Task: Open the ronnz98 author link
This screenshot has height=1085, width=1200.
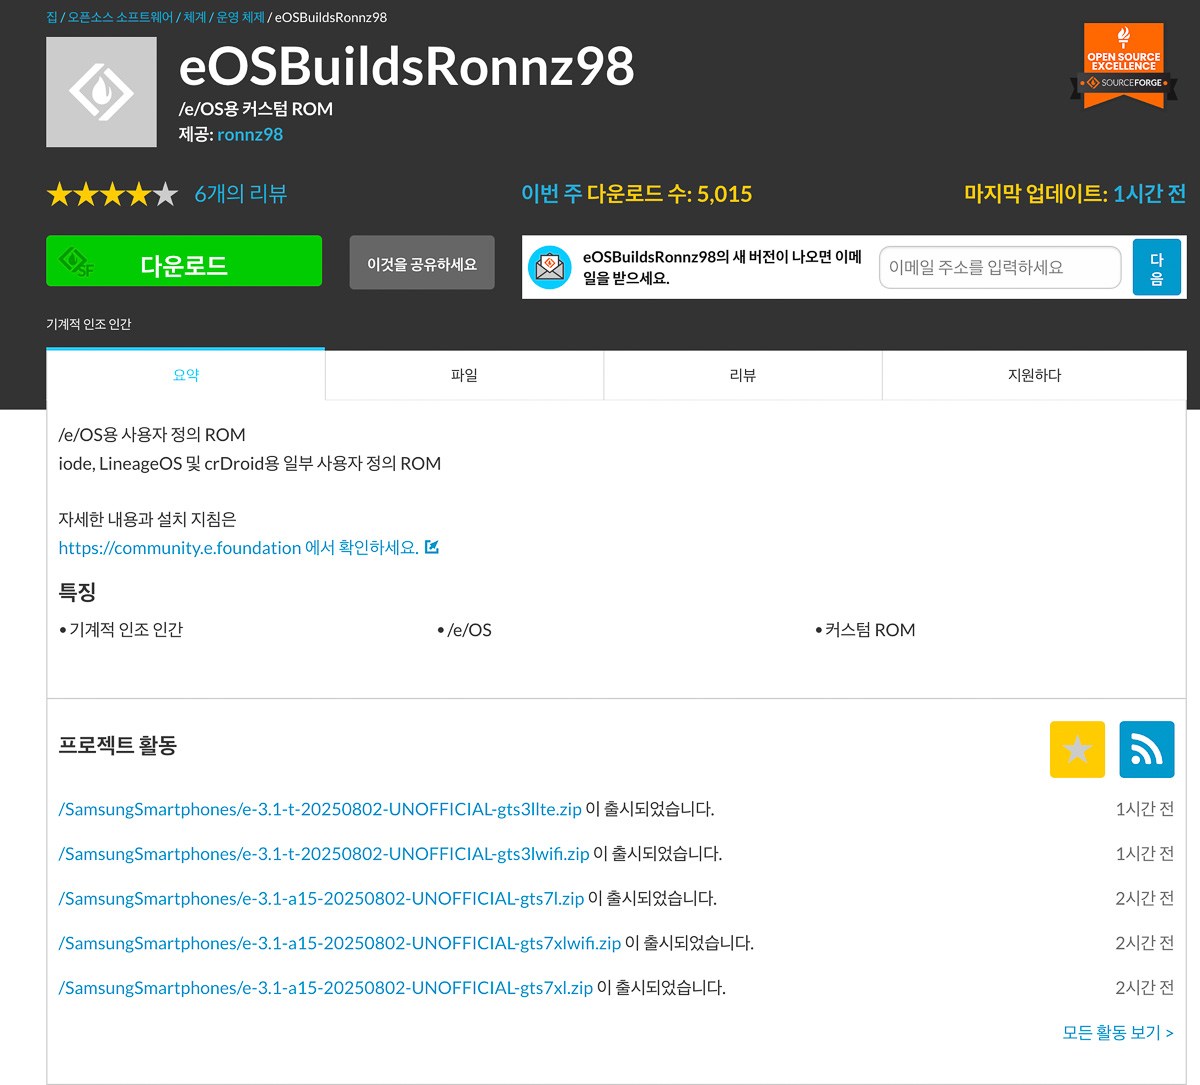Action: click(250, 134)
